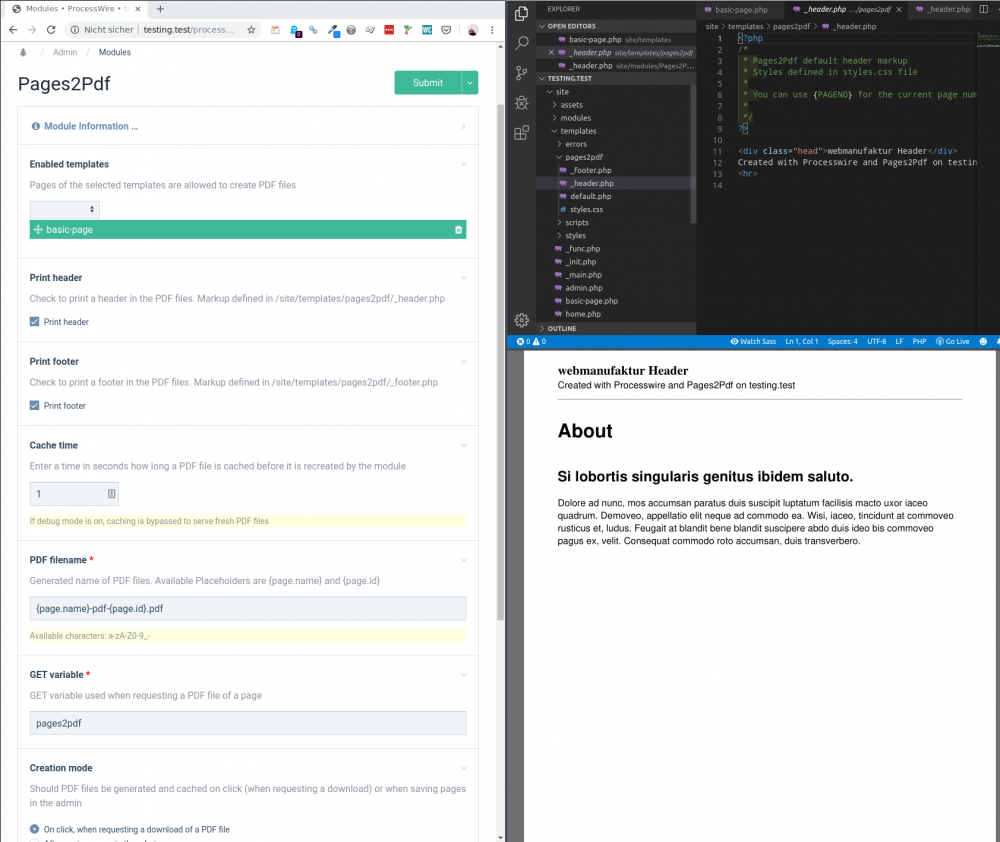Viewport: 1000px width, 842px height.
Task: Open the Extensions view
Action: (521, 132)
